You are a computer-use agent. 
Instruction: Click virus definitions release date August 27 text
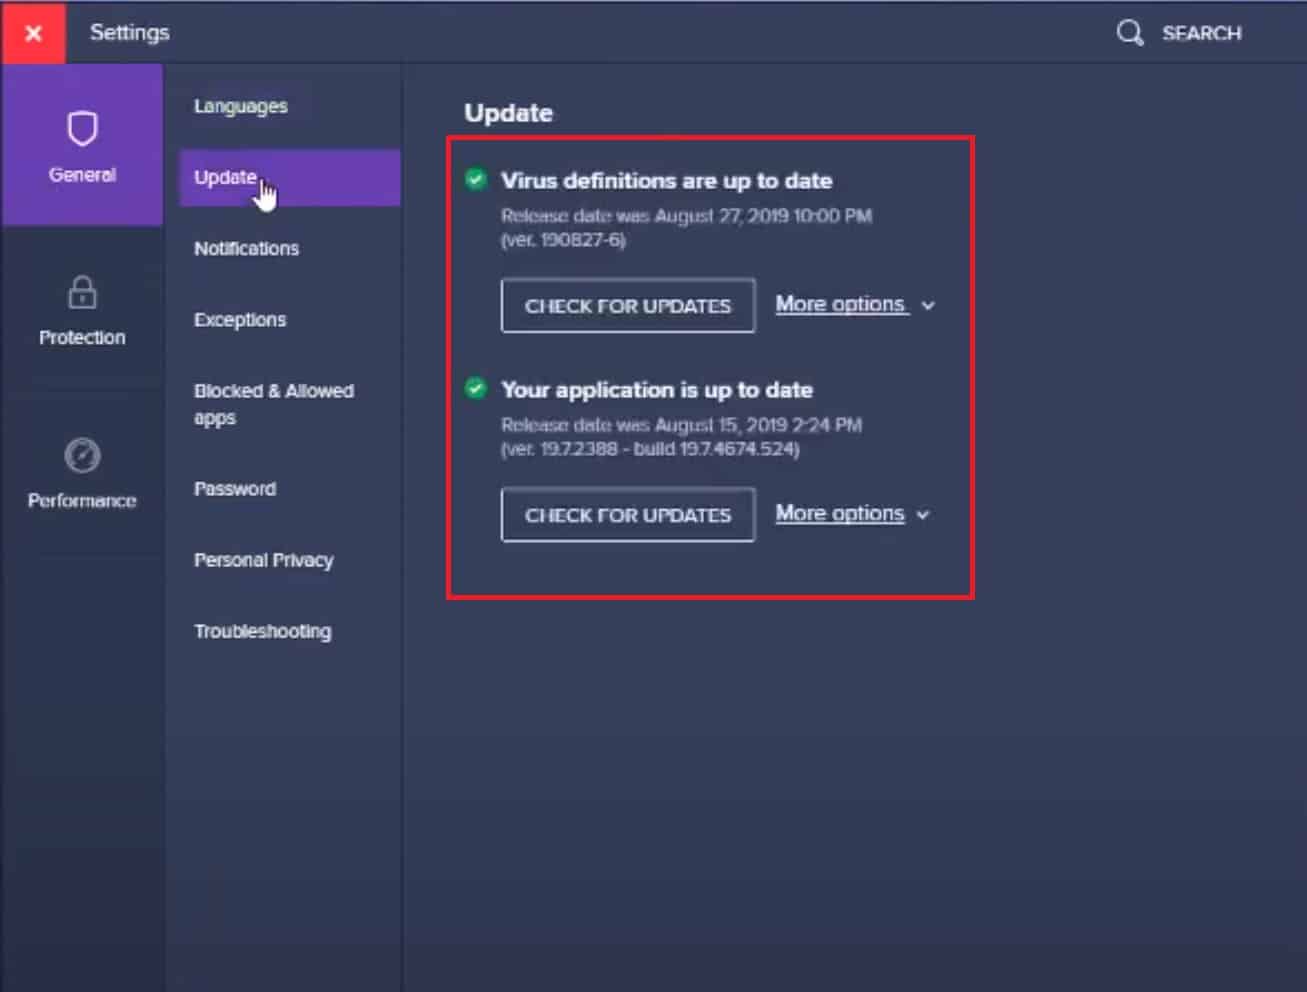tap(687, 216)
